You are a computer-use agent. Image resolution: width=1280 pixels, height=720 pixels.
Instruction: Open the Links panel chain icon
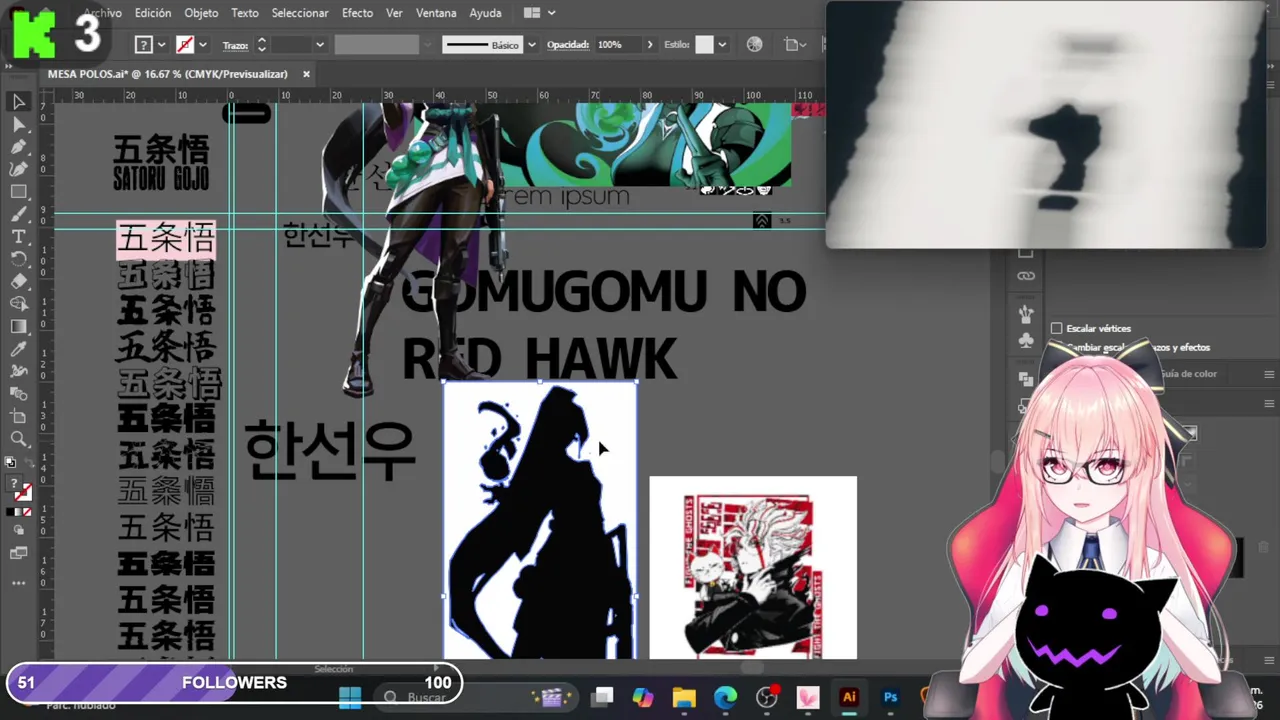pos(1026,276)
